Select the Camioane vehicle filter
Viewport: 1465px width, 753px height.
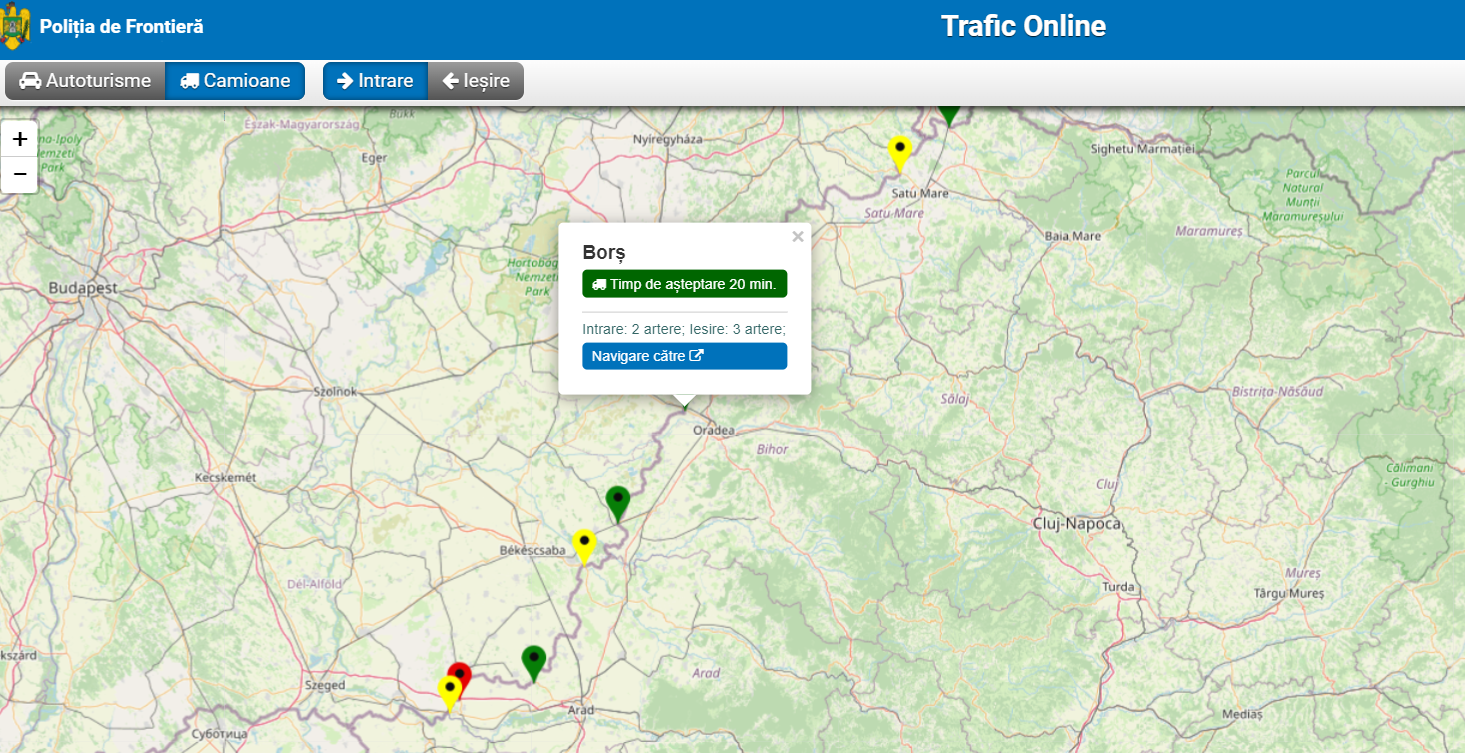pos(235,81)
